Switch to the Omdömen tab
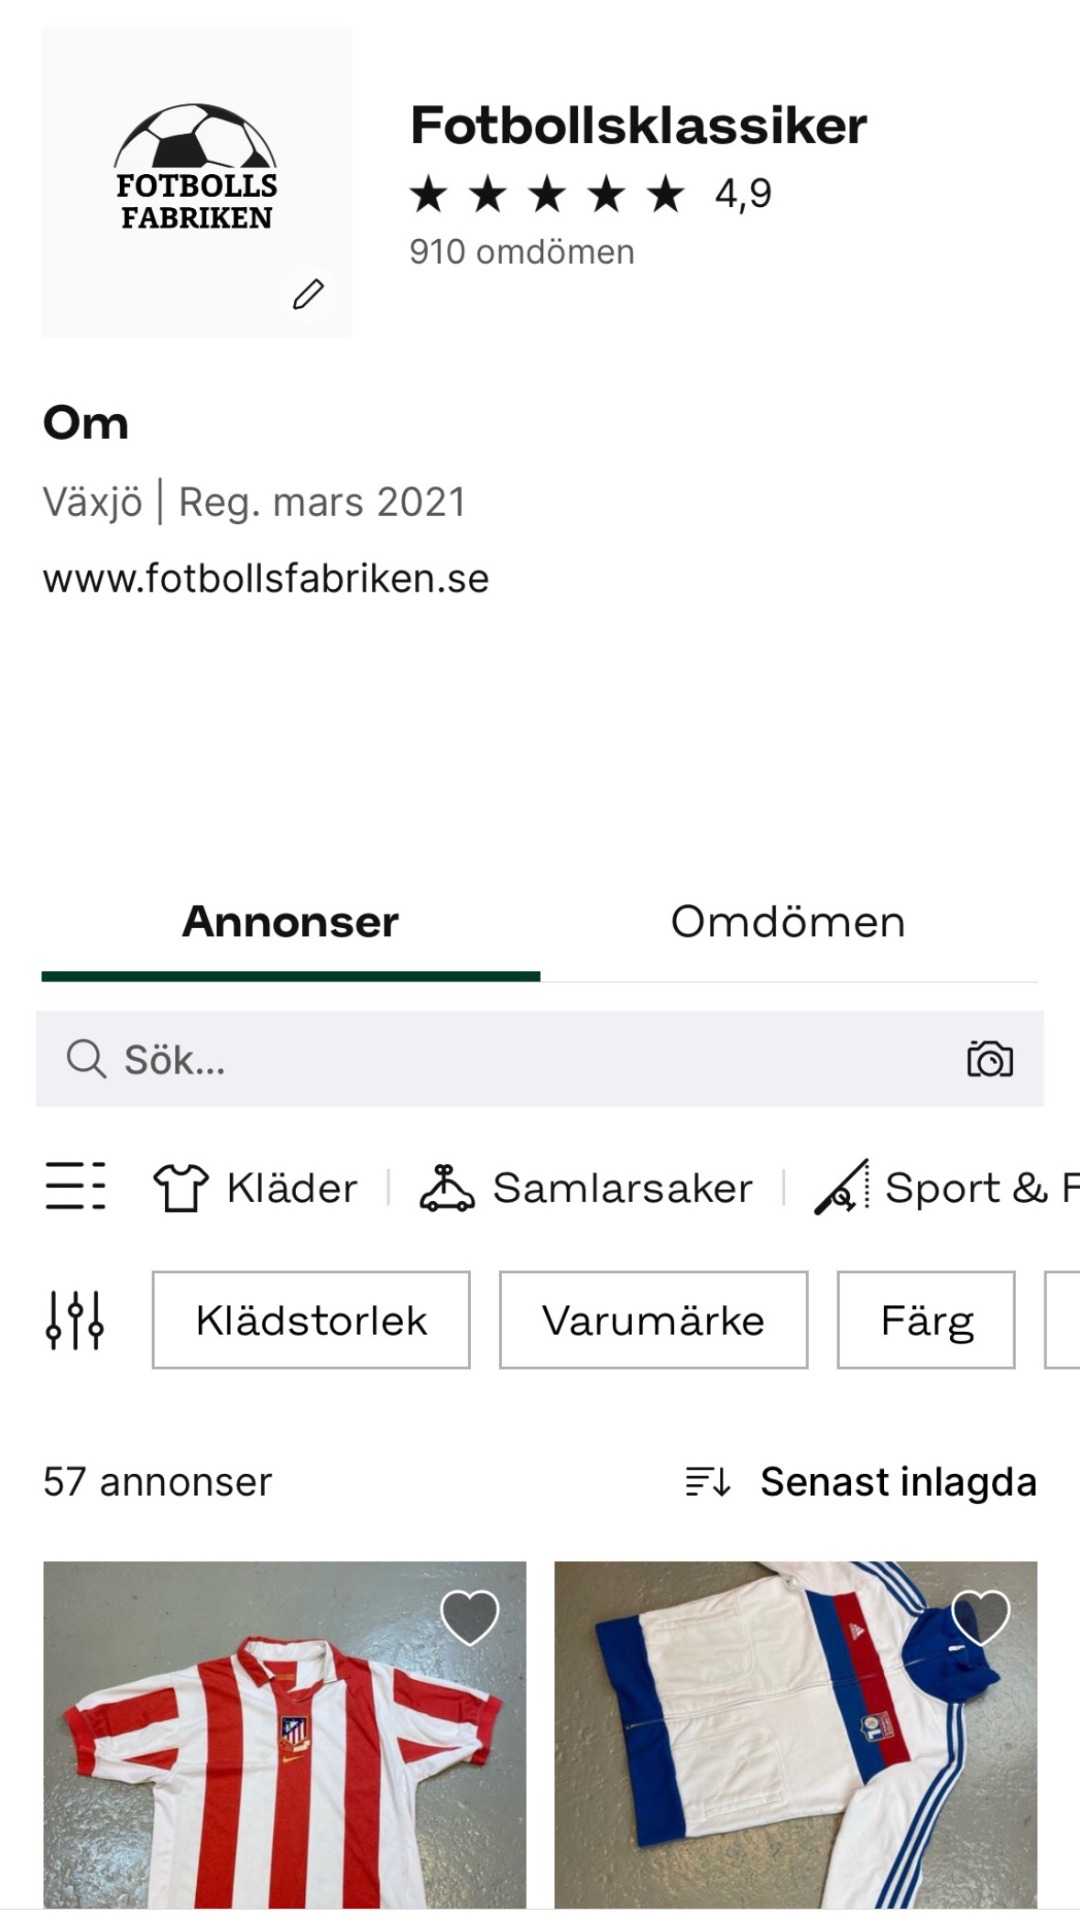 point(788,922)
